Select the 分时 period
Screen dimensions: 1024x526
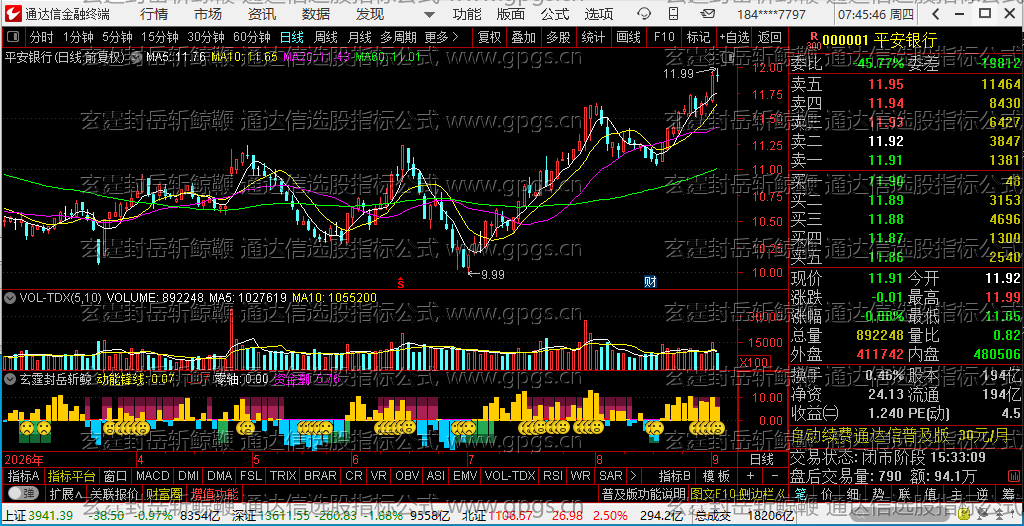click(42, 37)
